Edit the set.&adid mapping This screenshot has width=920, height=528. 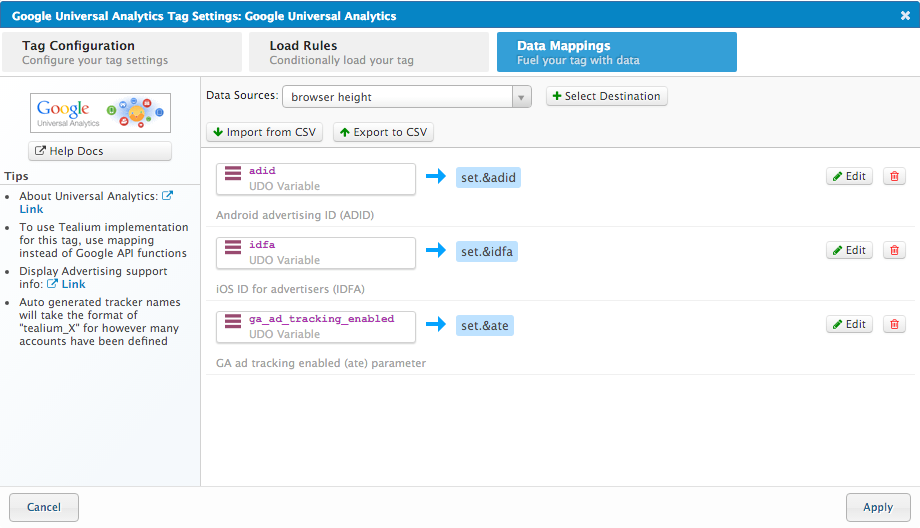(849, 176)
